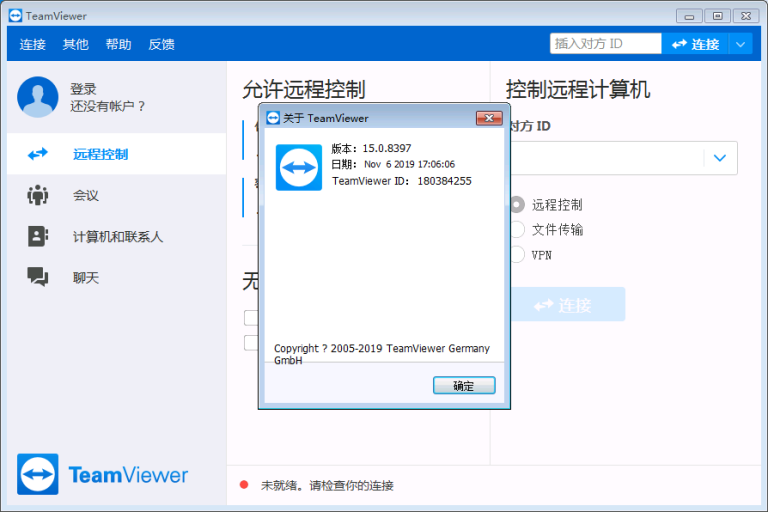Select the 文件传输 radio button

tap(517, 229)
